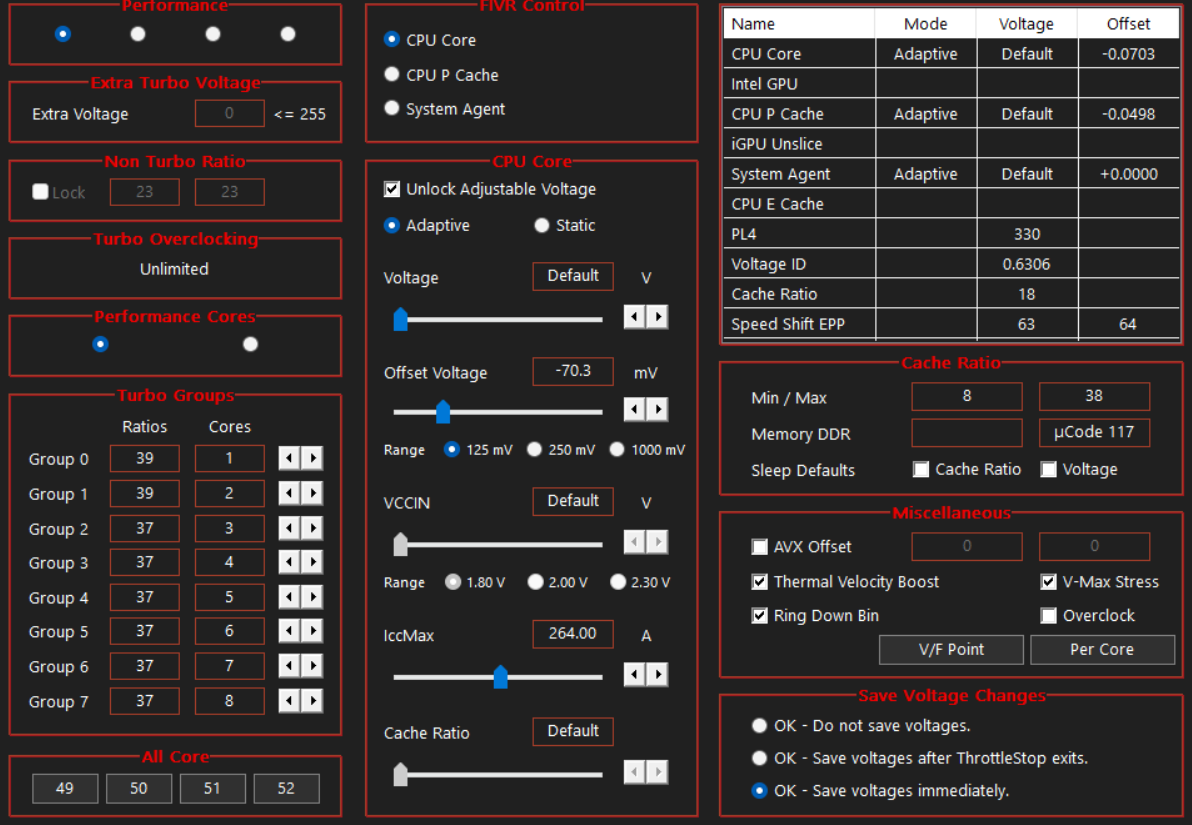Select CPU P Cache in FIVR Control
This screenshot has height=825, width=1192.
point(392,75)
